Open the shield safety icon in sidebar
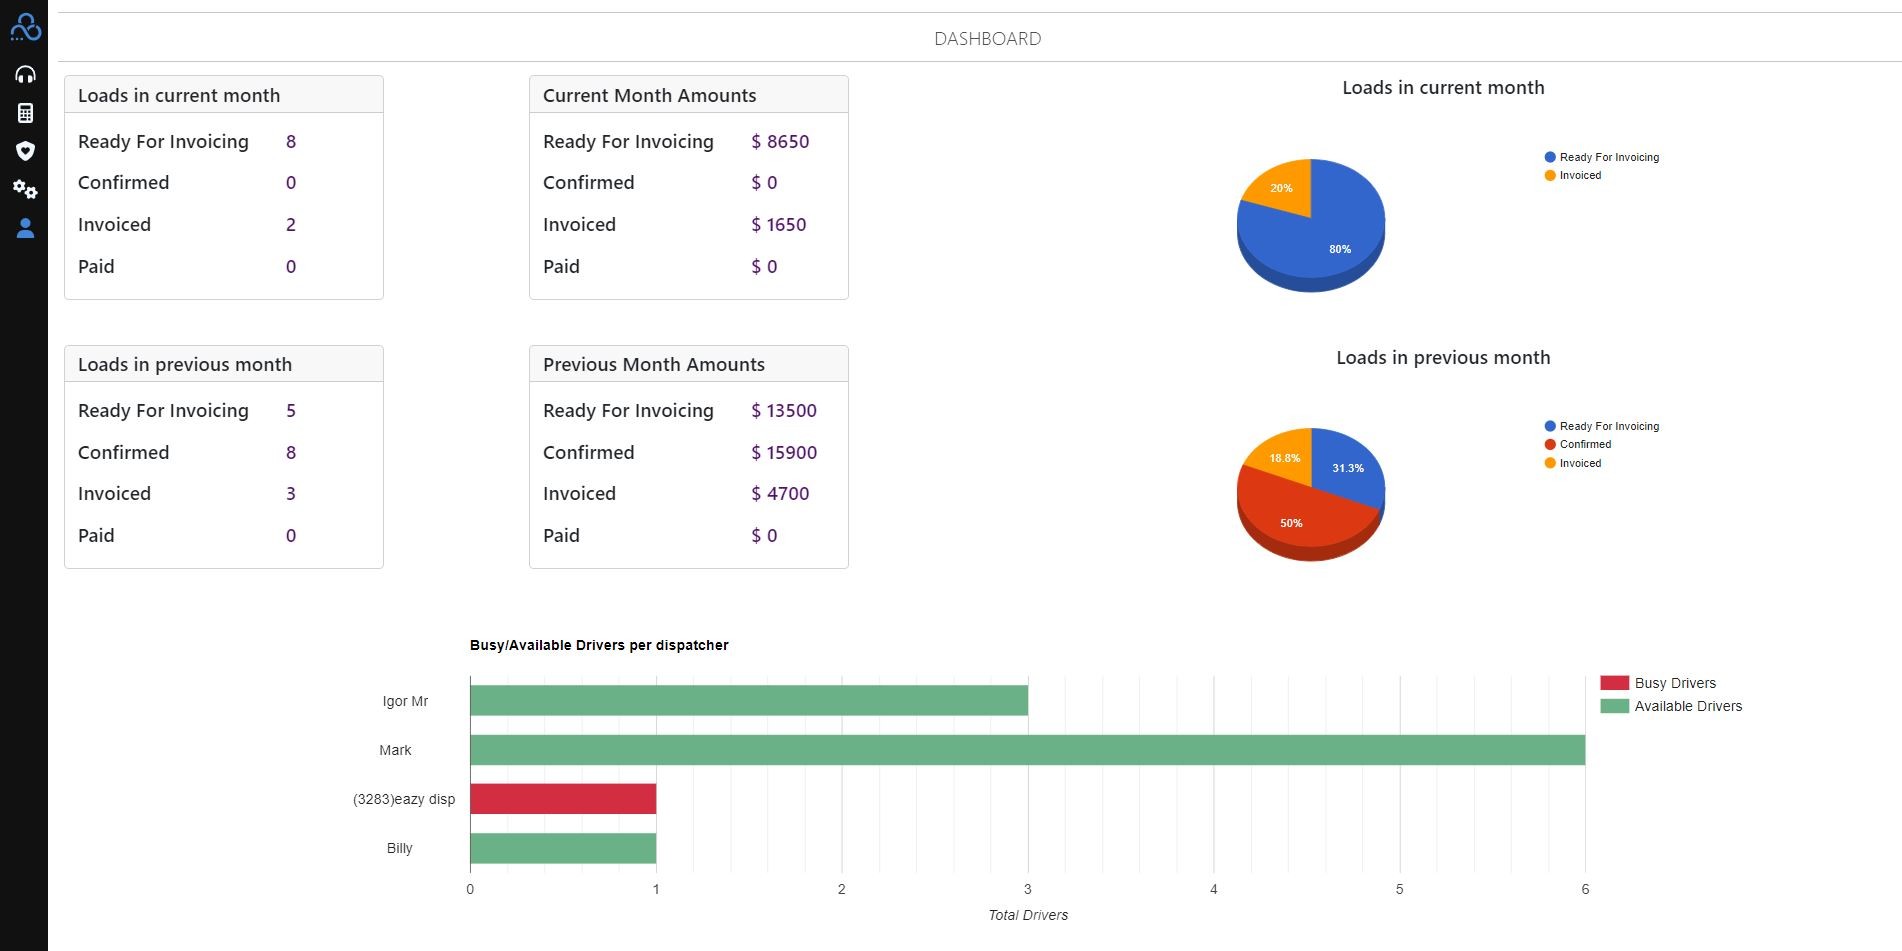 tap(25, 151)
